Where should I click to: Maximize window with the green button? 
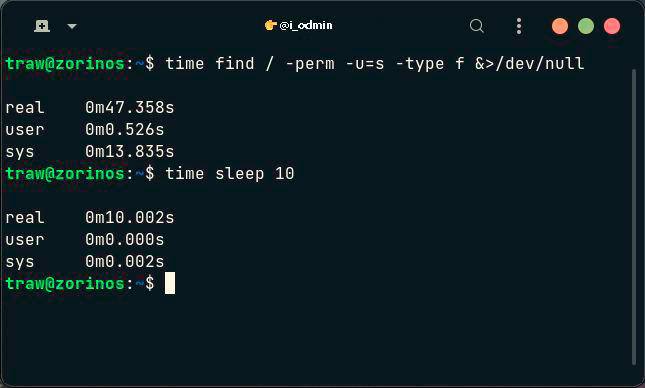click(586, 26)
